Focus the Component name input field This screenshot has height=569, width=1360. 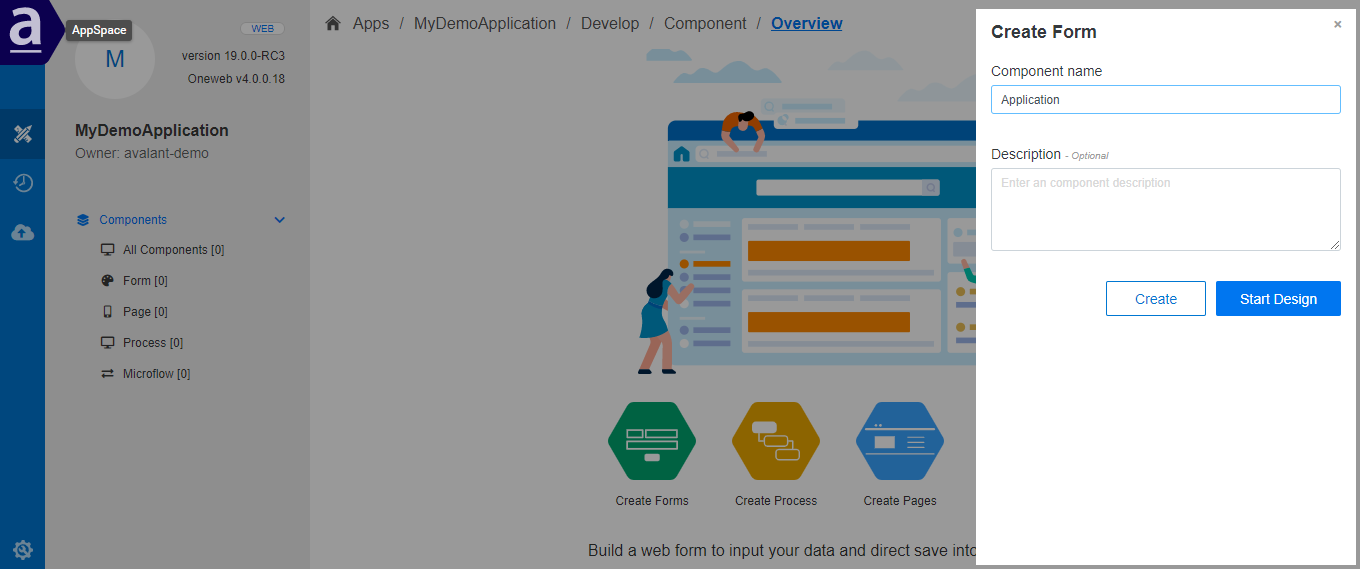coord(1166,99)
